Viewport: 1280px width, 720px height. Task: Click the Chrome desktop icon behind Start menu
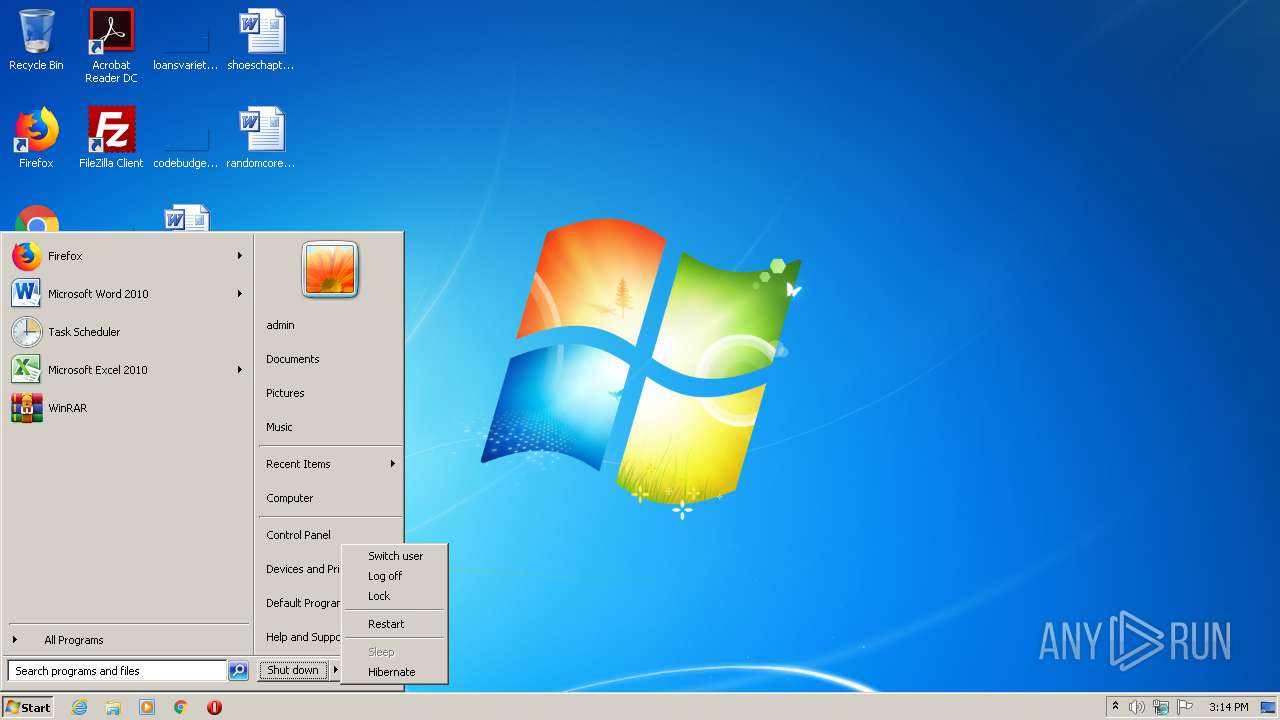[37, 218]
